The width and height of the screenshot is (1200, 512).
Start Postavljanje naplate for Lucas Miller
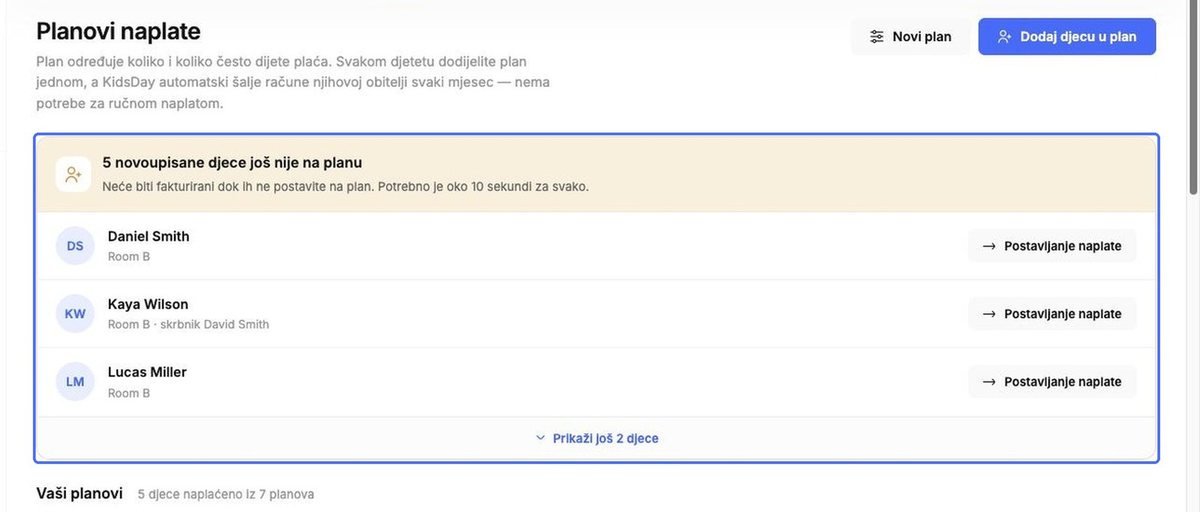(x=1052, y=382)
